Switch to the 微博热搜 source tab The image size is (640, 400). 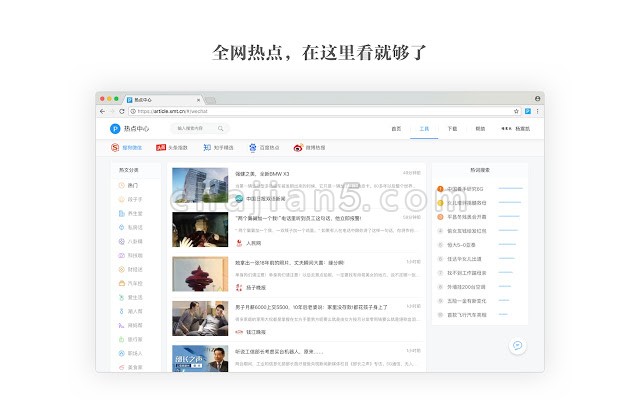315,148
